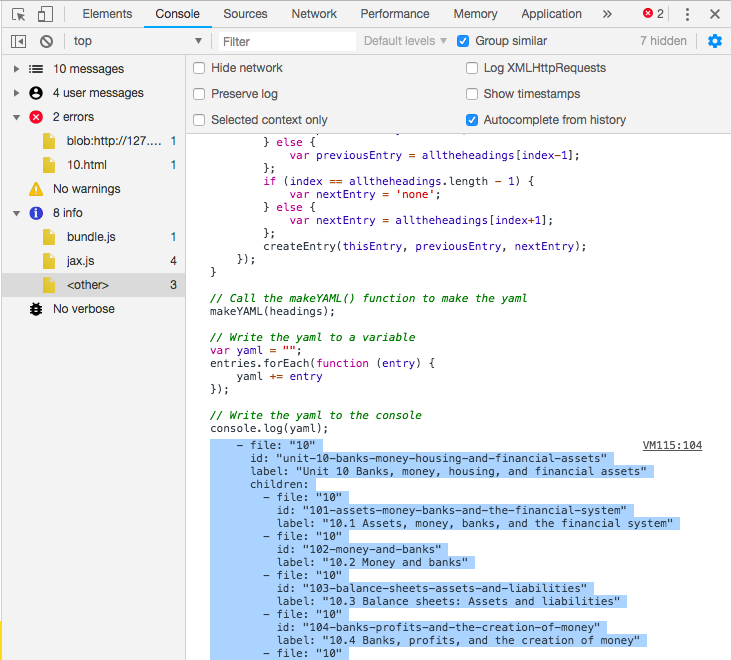Click the red errors icon in sidebar
The width and height of the screenshot is (731, 660).
click(36, 117)
